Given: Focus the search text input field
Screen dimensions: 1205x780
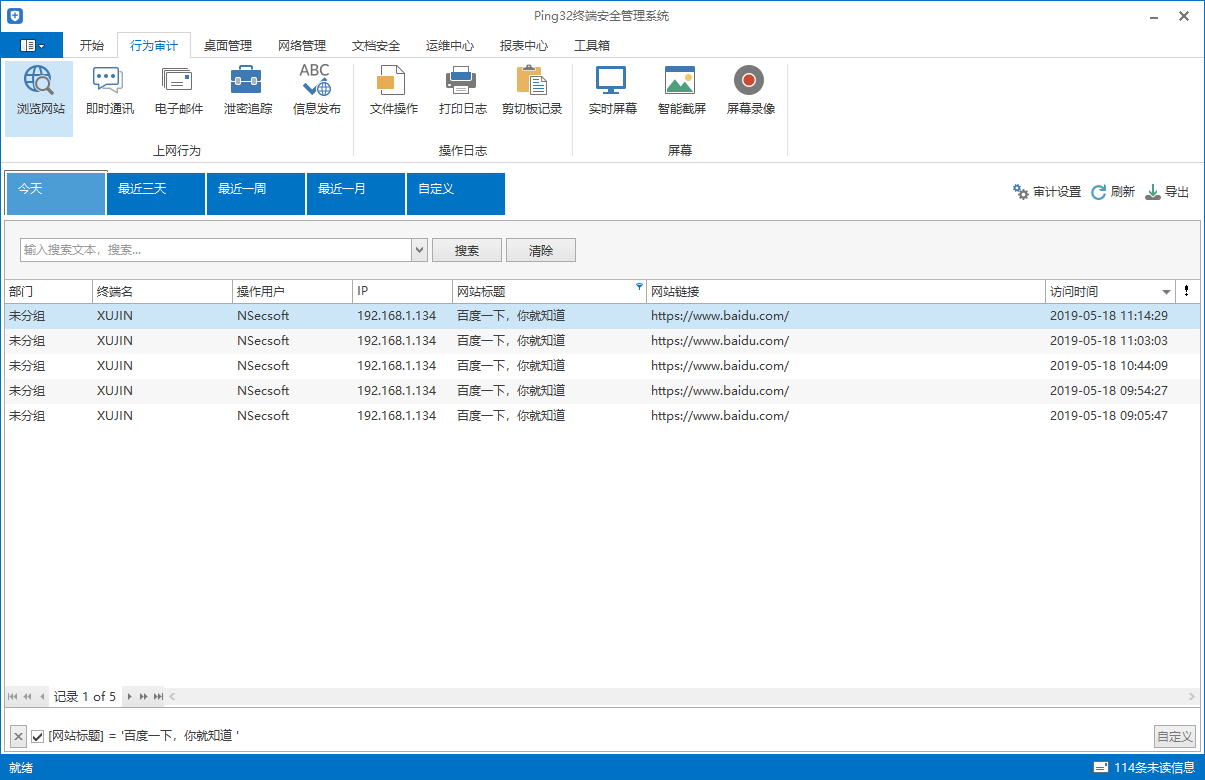Looking at the screenshot, I should (x=216, y=250).
